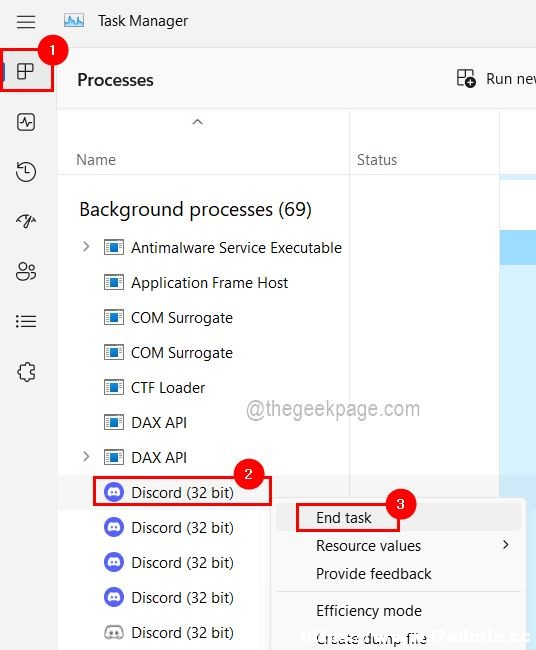Sort by the Name column header
The width and height of the screenshot is (536, 650).
96,160
